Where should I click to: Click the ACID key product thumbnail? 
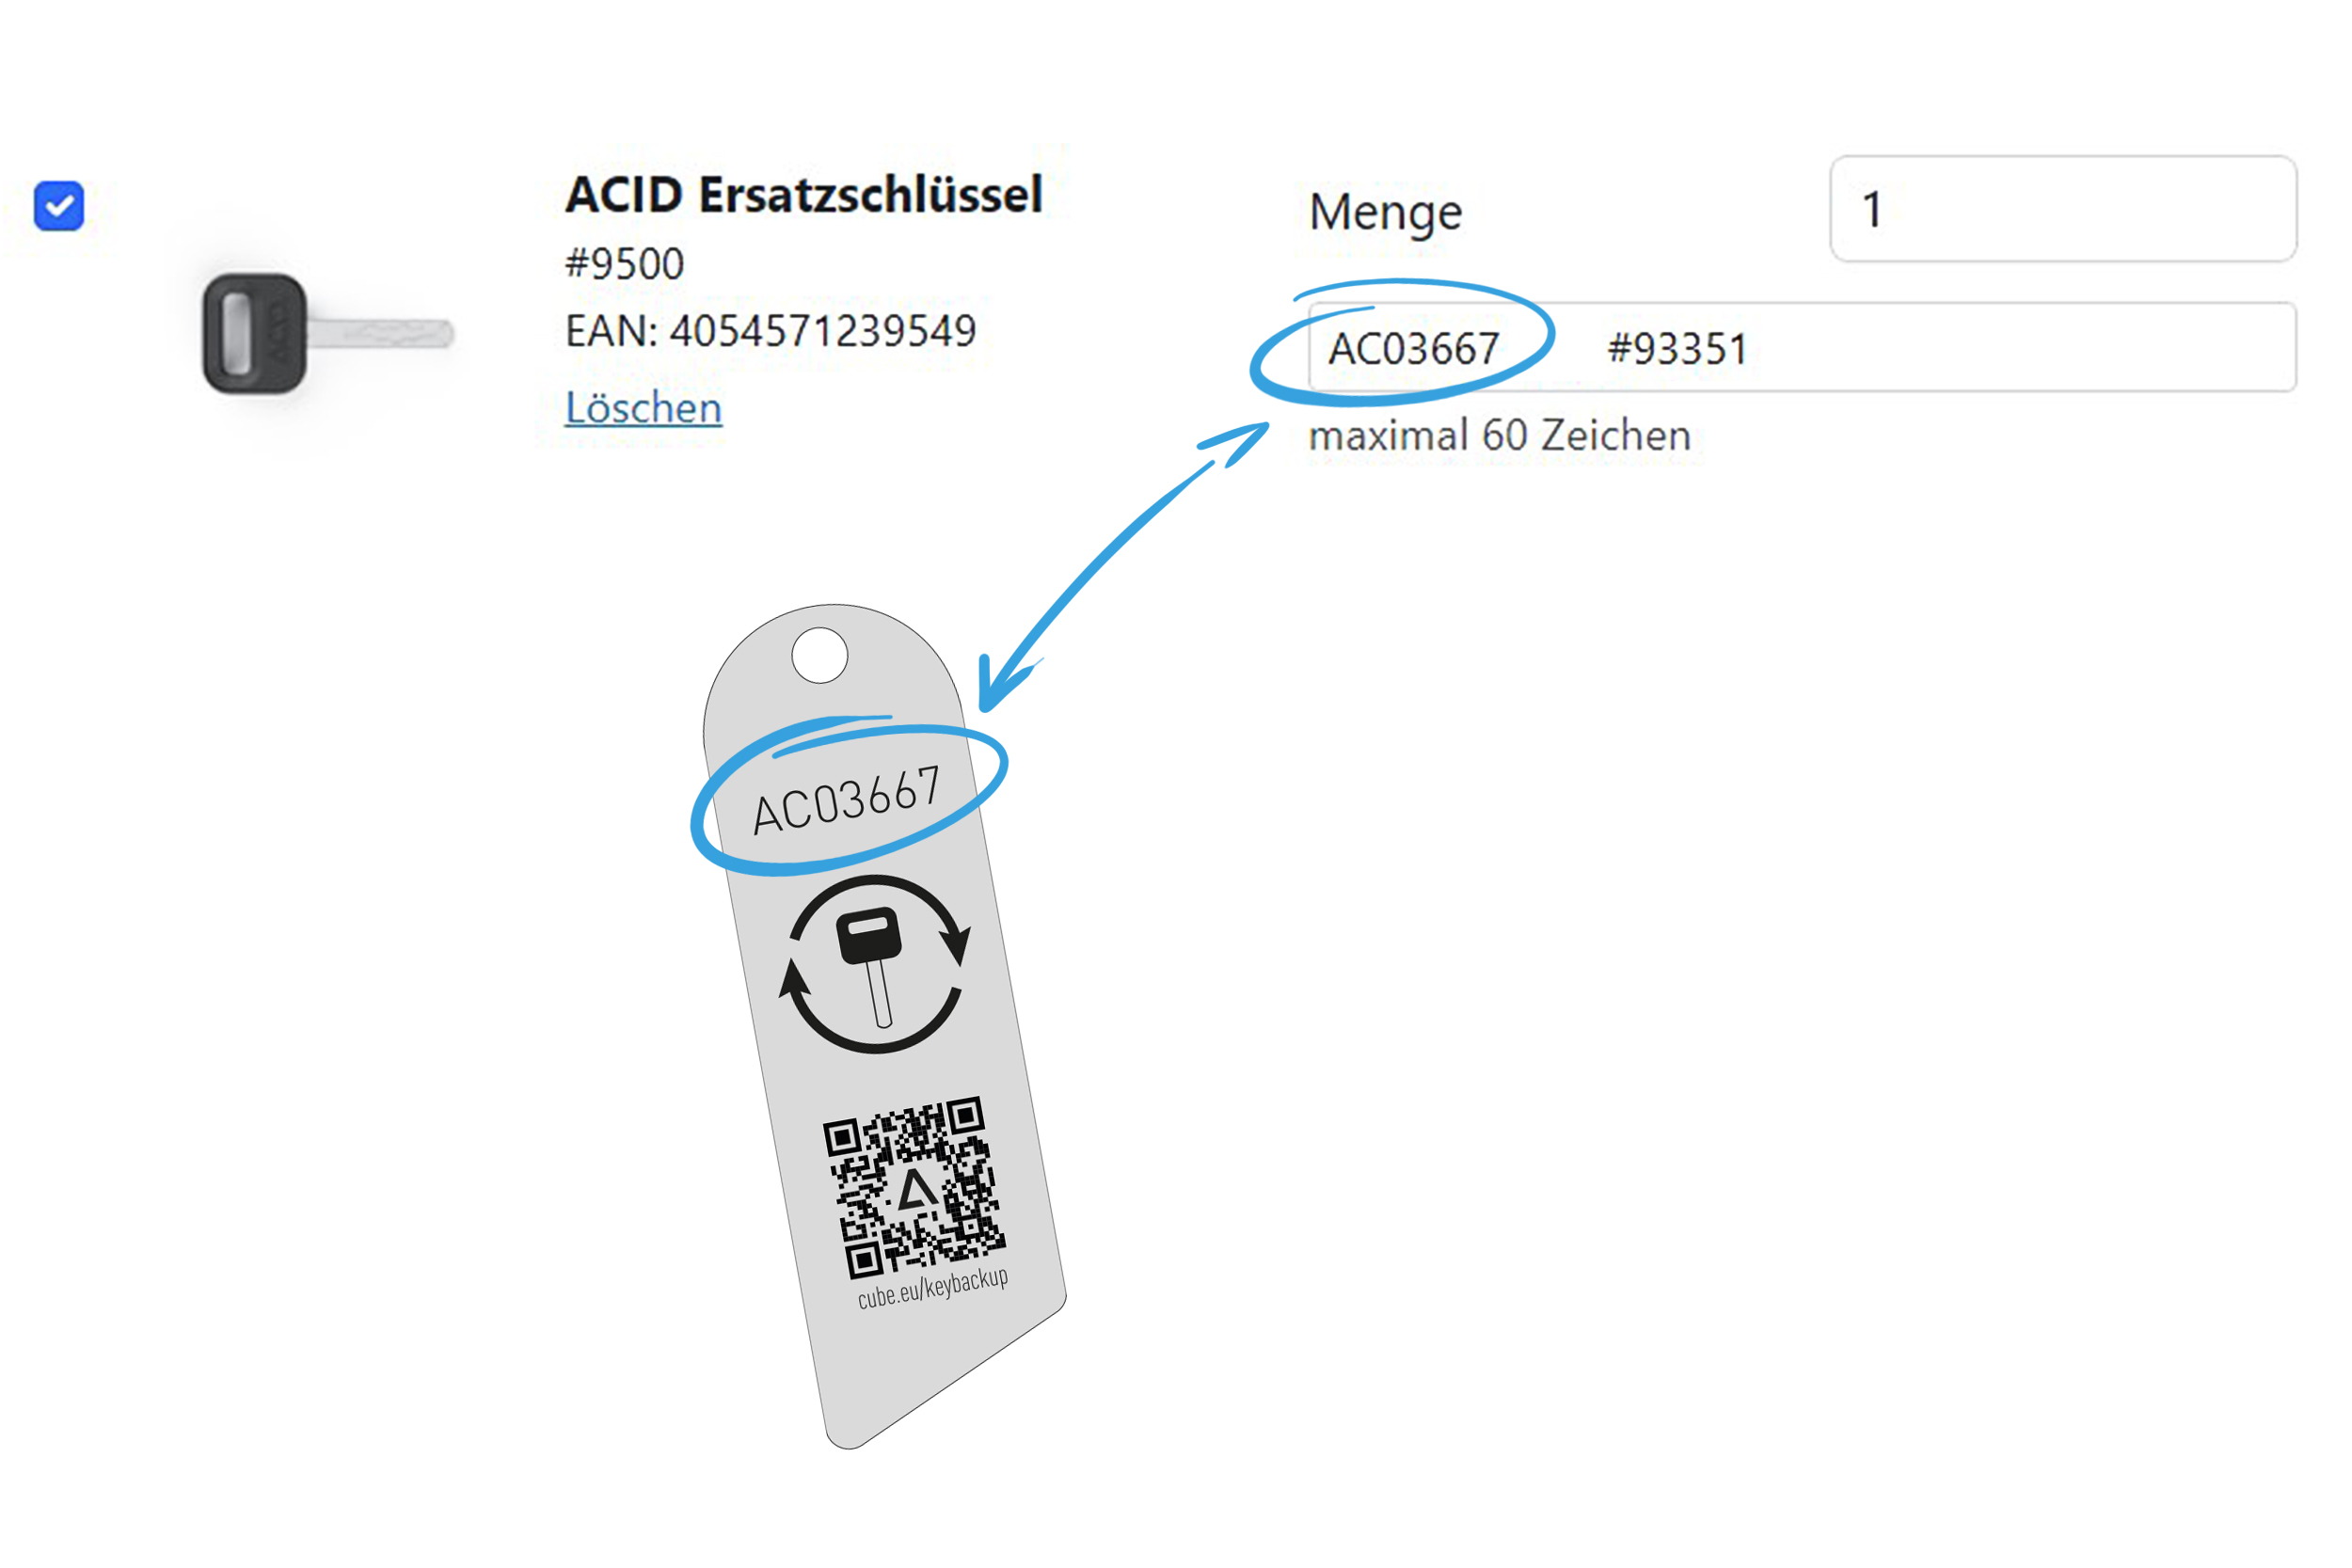pos(327,333)
